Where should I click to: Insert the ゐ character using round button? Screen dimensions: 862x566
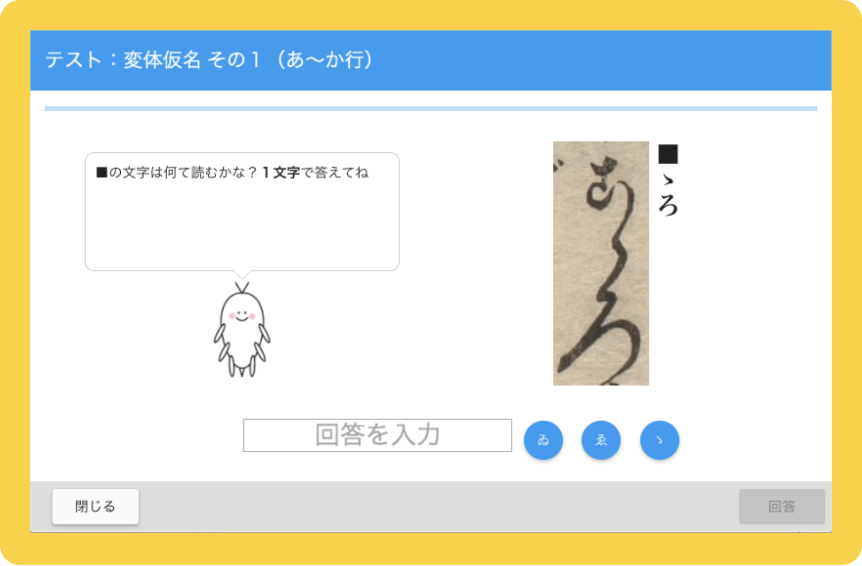[x=543, y=440]
